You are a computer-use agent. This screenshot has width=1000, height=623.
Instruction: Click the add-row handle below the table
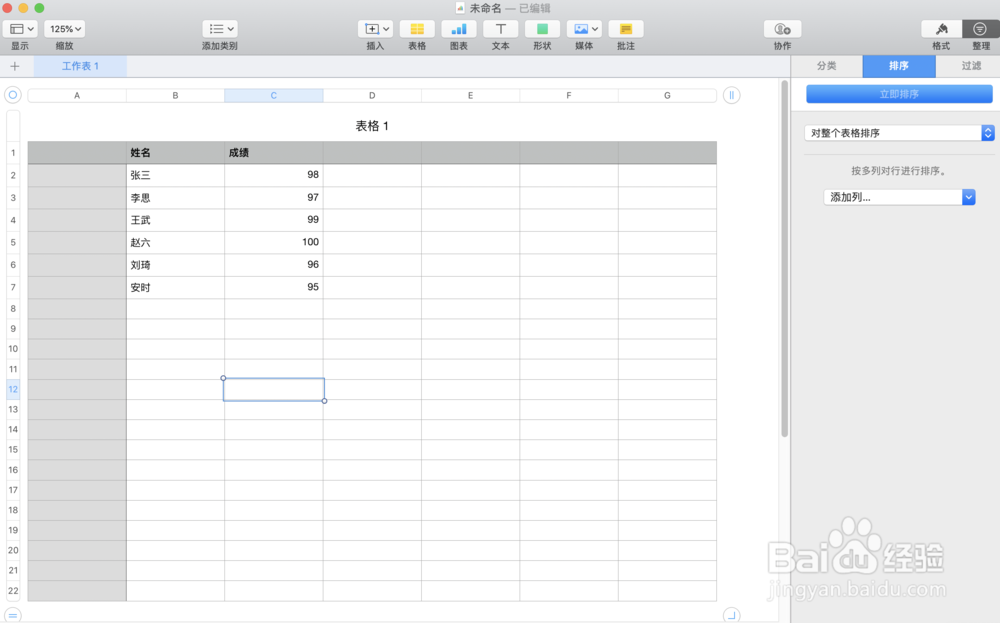[13, 615]
